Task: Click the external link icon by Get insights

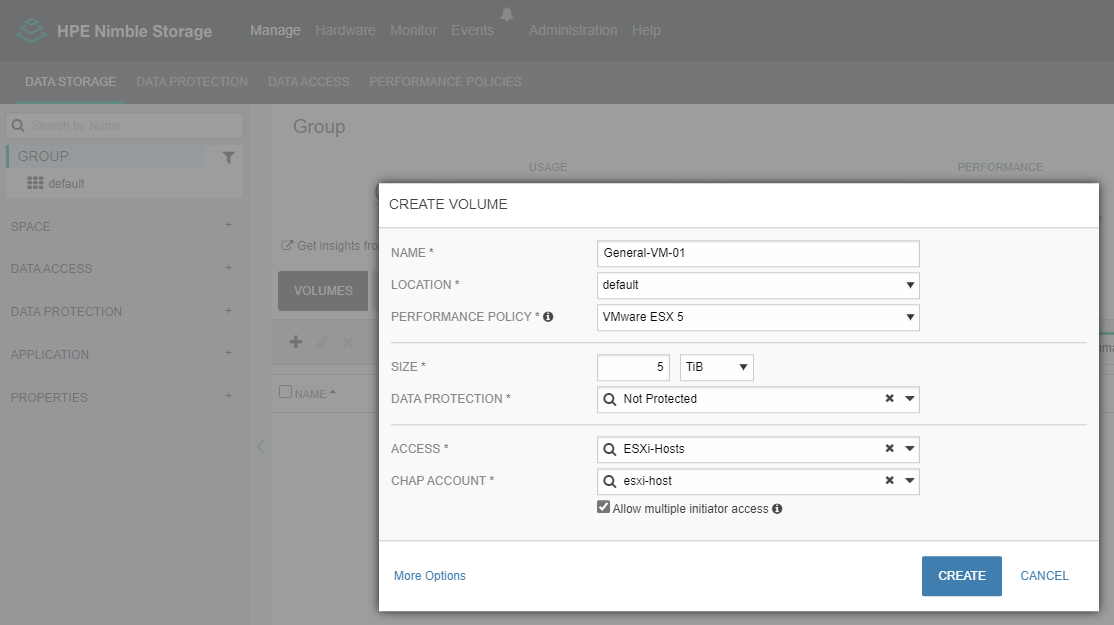Action: click(x=287, y=245)
